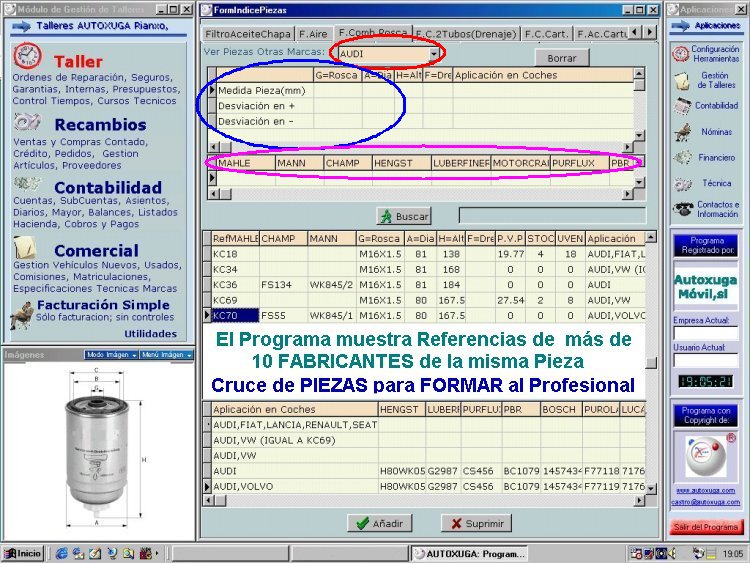Click the Gestión de Talleres icon
The image size is (750, 563).
click(x=682, y=80)
